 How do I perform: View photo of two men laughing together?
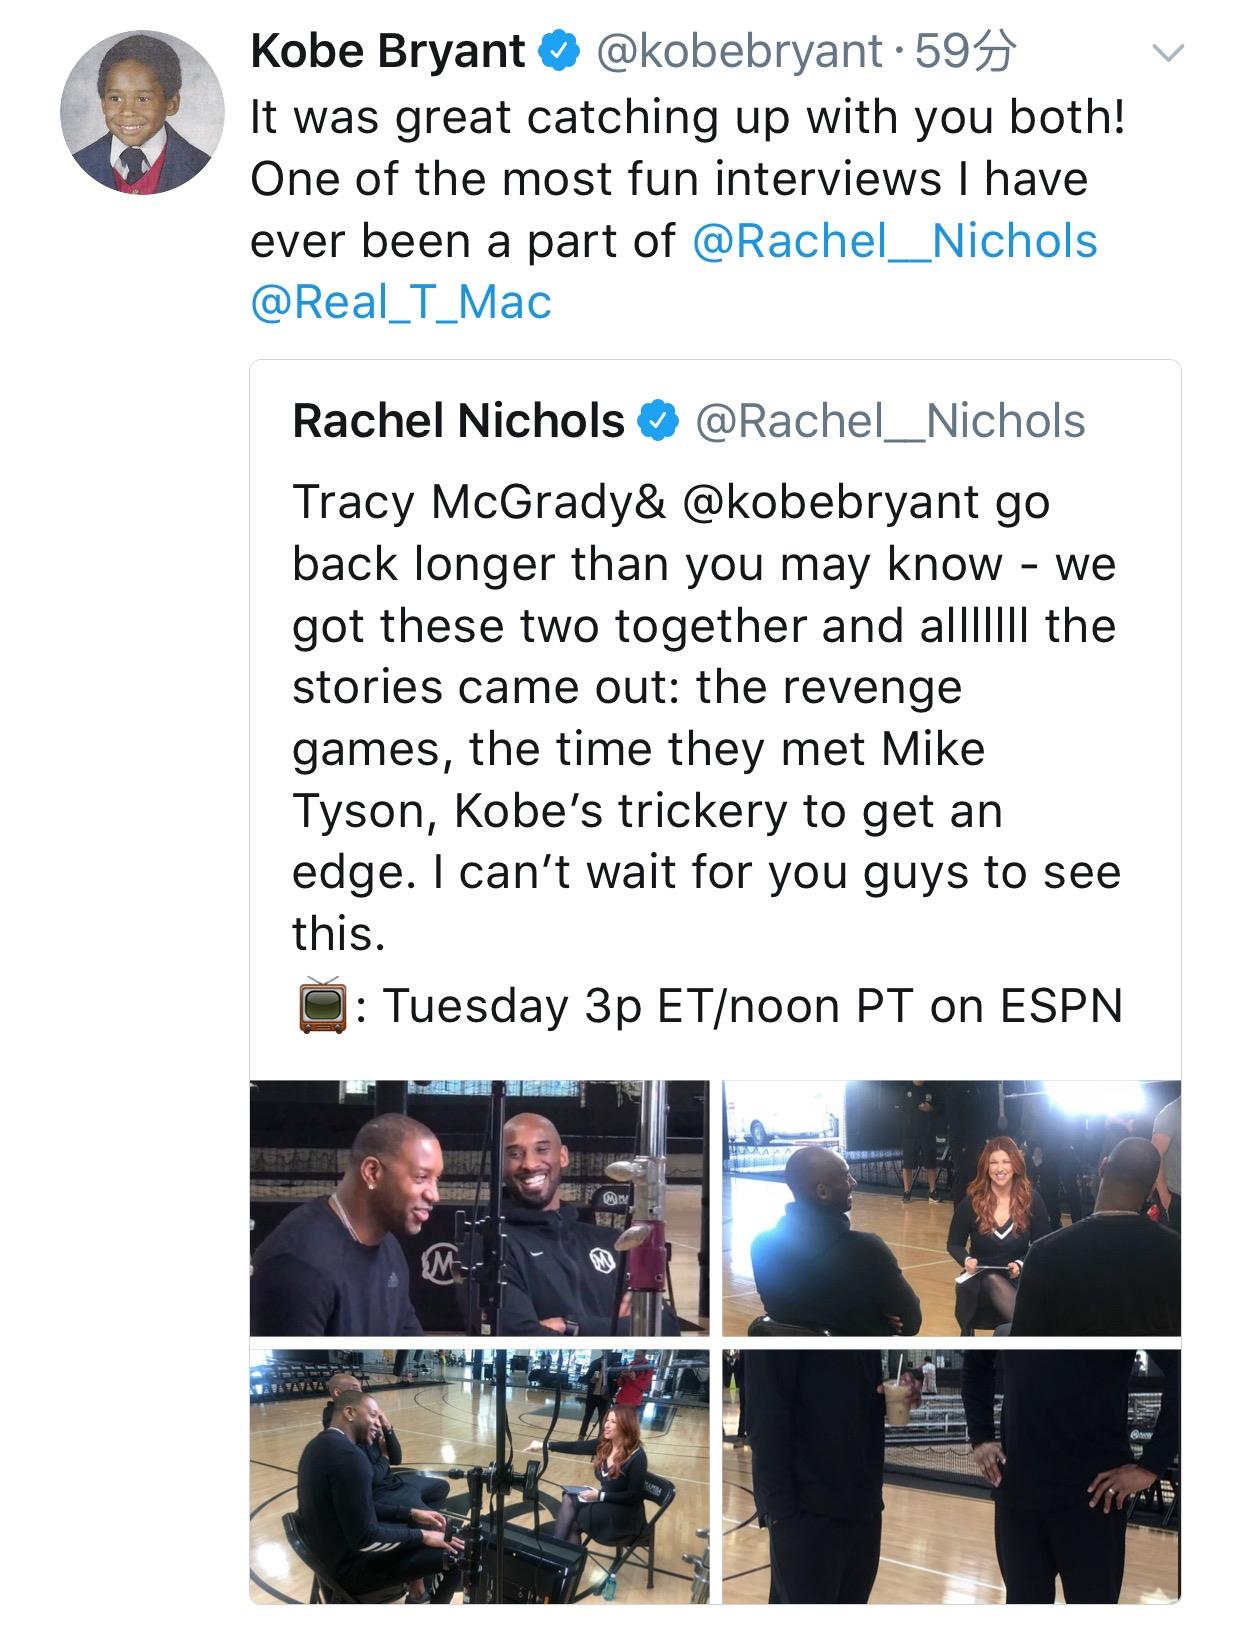(x=479, y=1208)
